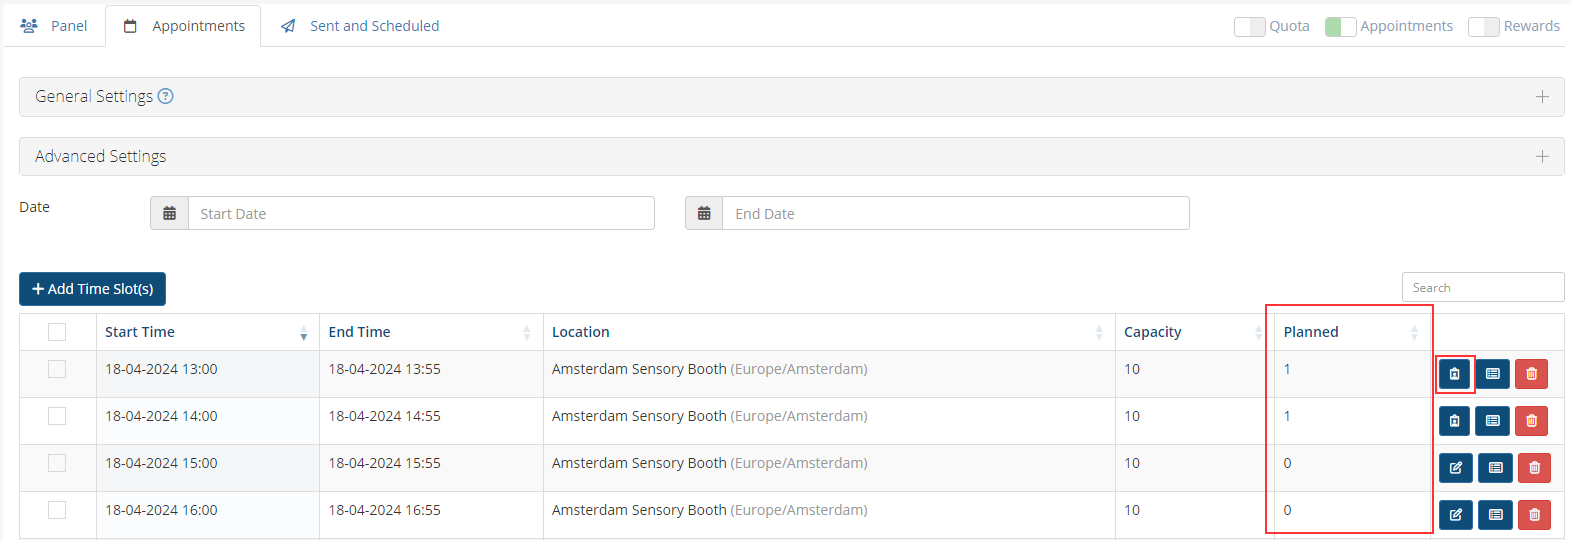Open planned participants for the 14:00 slot
1572x540 pixels.
1454,421
